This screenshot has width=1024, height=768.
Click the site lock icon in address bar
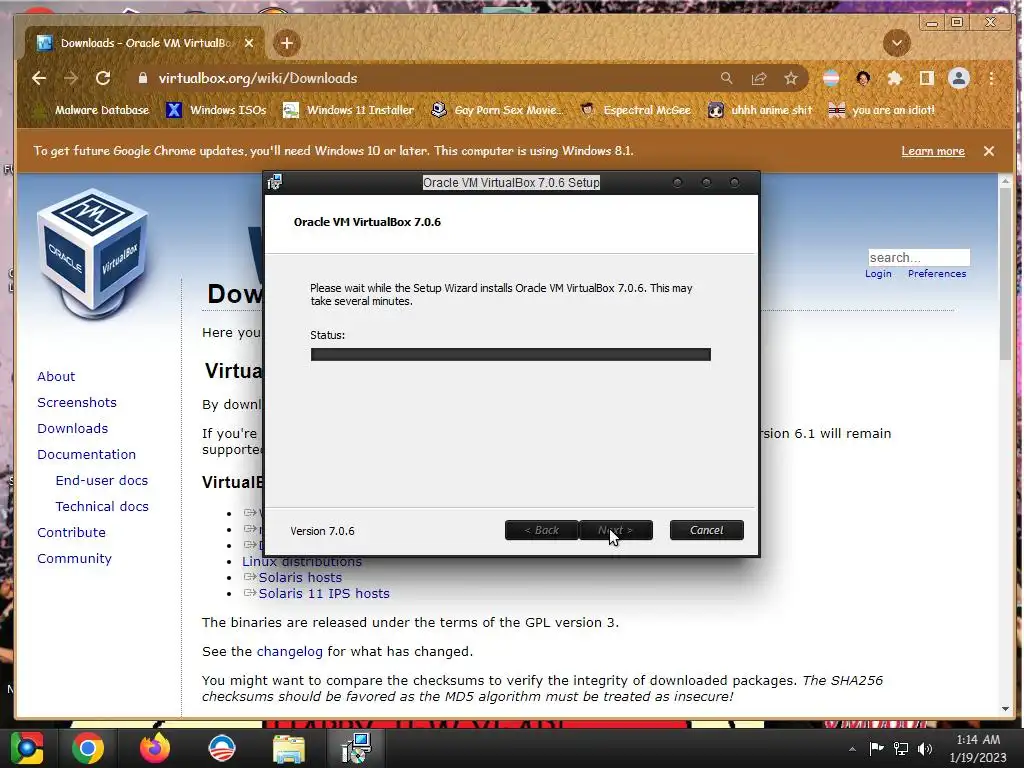[x=143, y=78]
